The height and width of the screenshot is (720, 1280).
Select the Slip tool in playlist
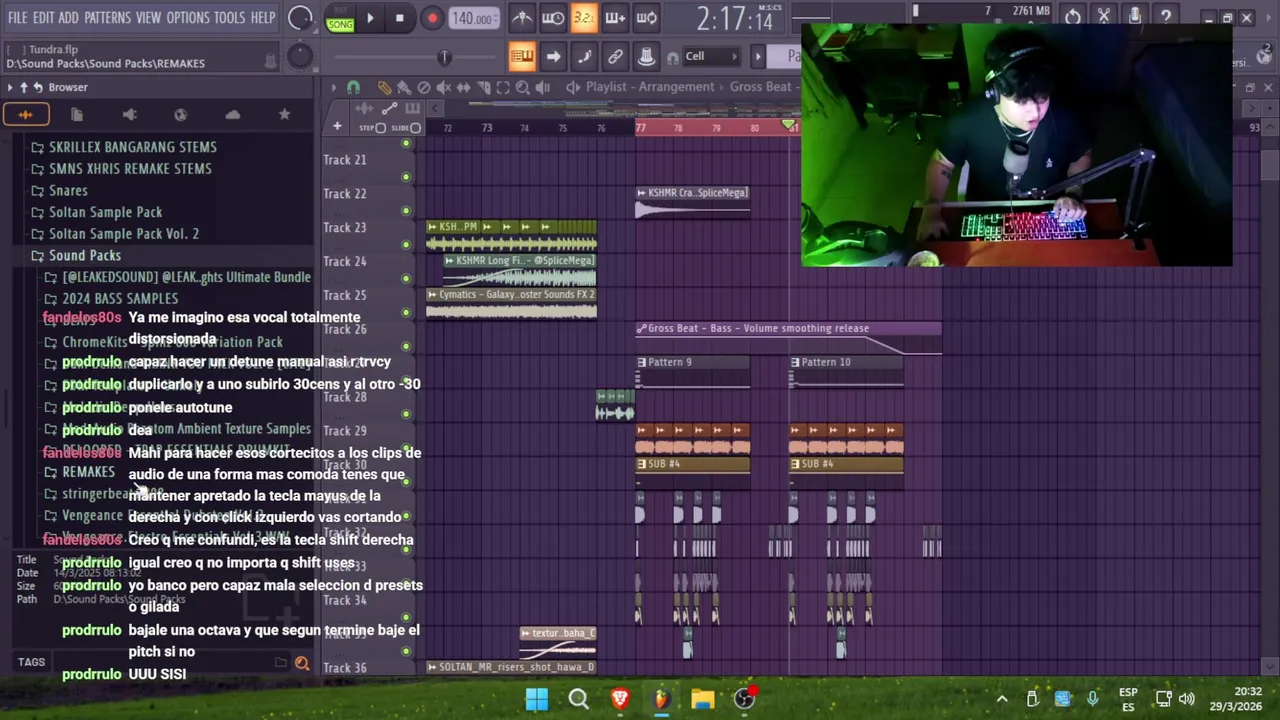coord(463,87)
